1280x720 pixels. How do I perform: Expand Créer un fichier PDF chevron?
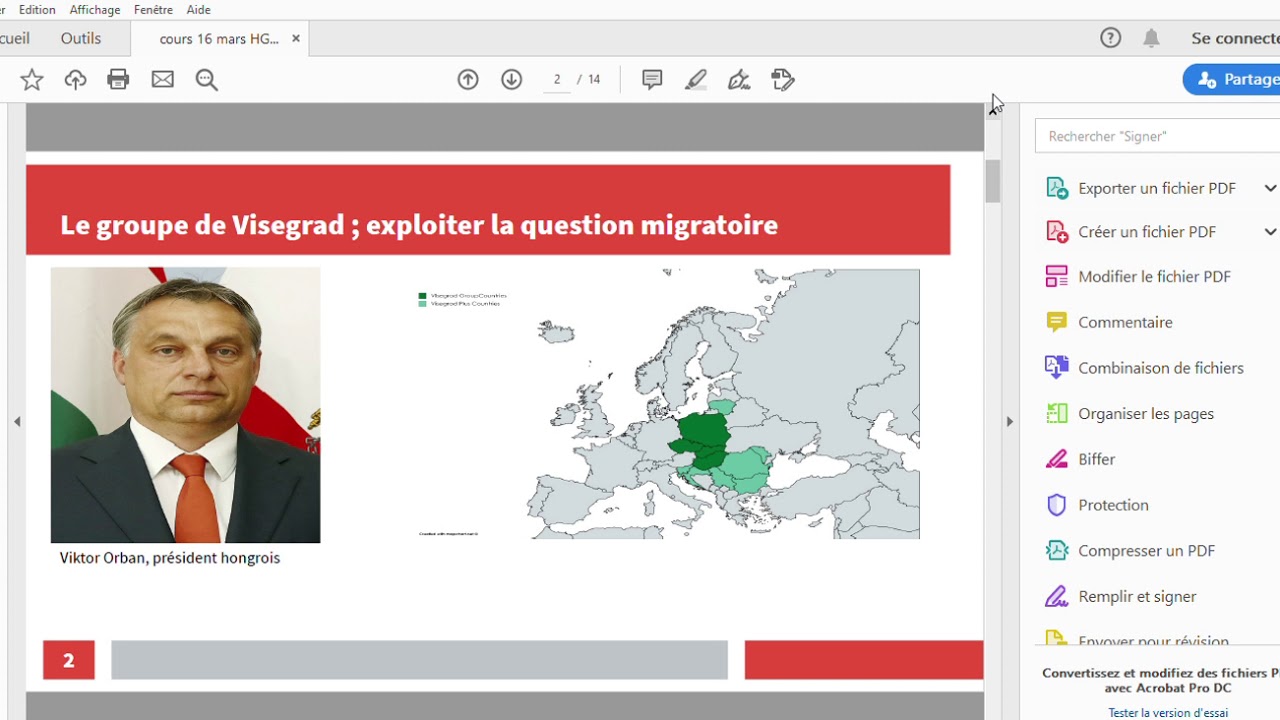click(x=1270, y=232)
